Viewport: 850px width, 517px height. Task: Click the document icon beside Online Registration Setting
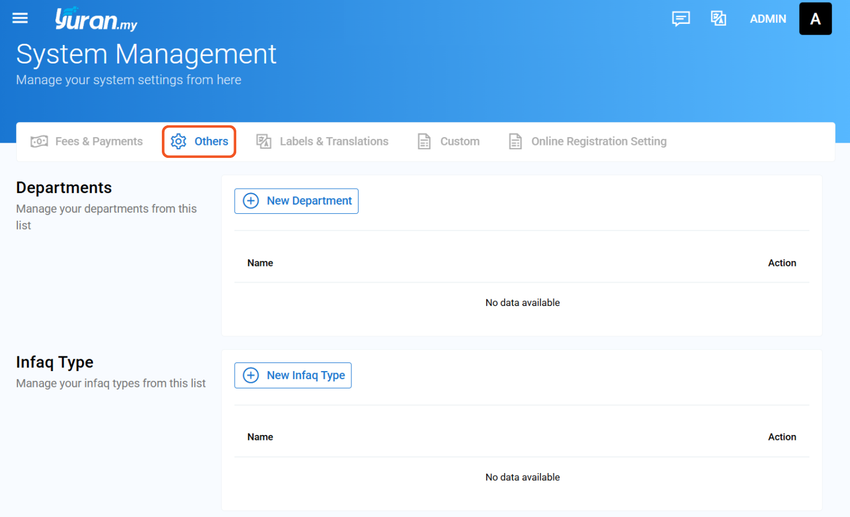pos(515,141)
